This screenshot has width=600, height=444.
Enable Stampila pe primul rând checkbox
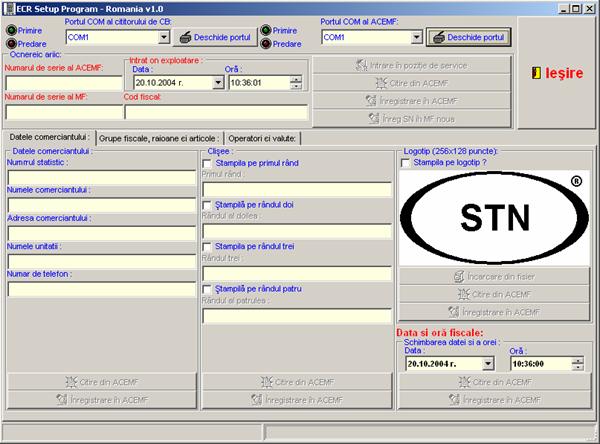207,162
